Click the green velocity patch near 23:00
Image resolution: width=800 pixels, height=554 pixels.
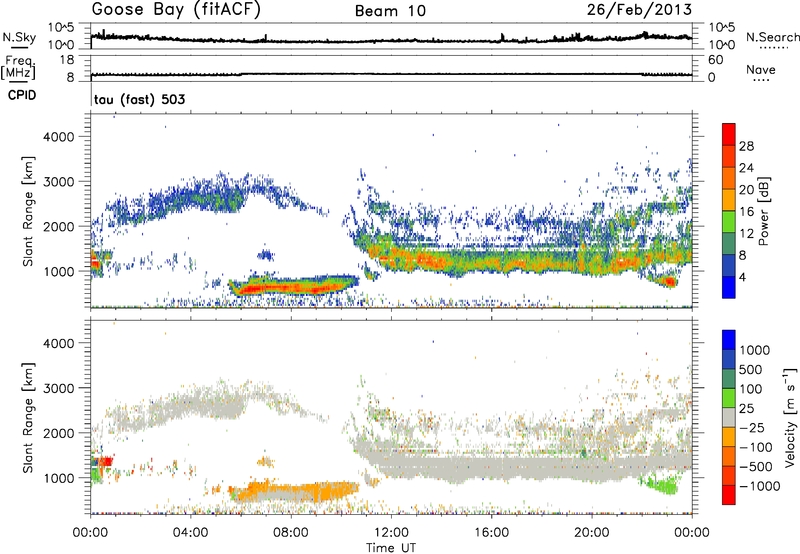(x=663, y=486)
